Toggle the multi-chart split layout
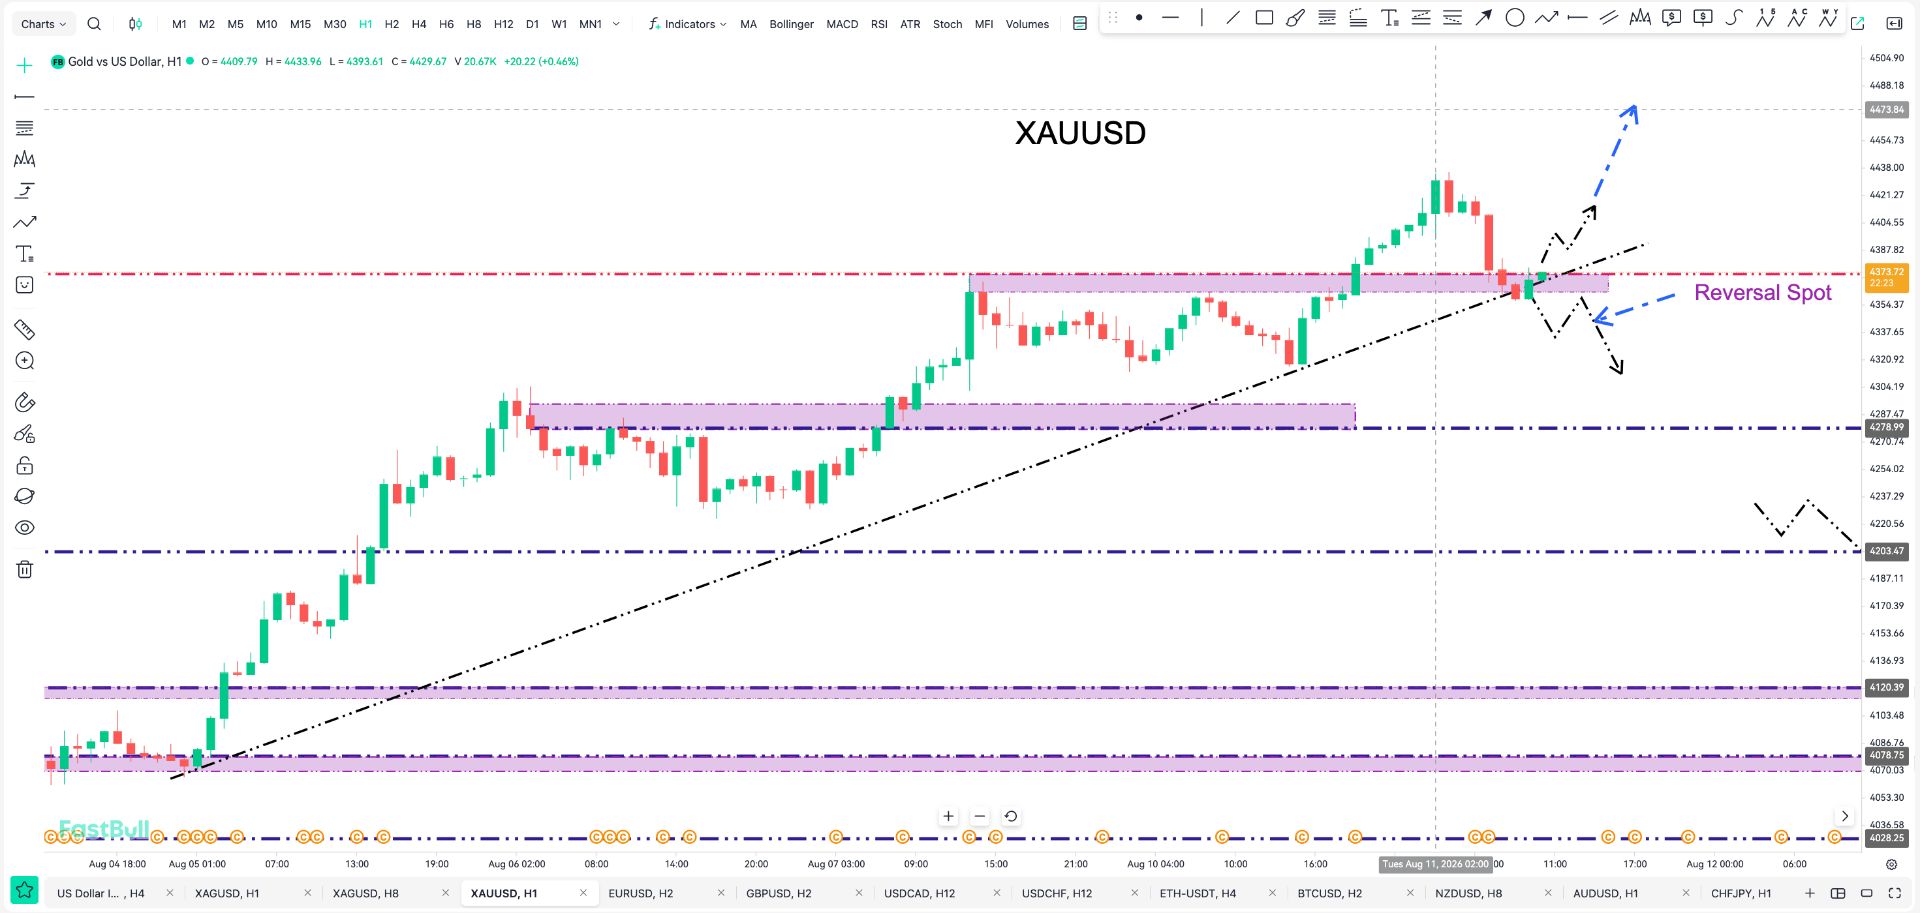The image size is (1920, 913). [x=1838, y=893]
